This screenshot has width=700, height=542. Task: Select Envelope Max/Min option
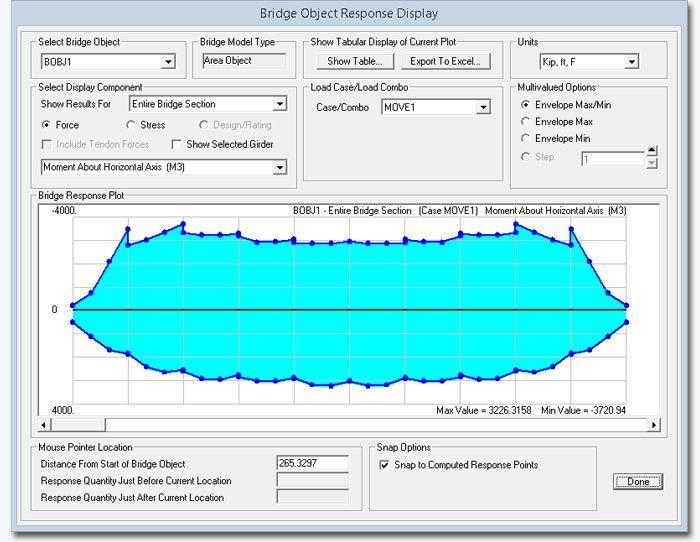525,104
